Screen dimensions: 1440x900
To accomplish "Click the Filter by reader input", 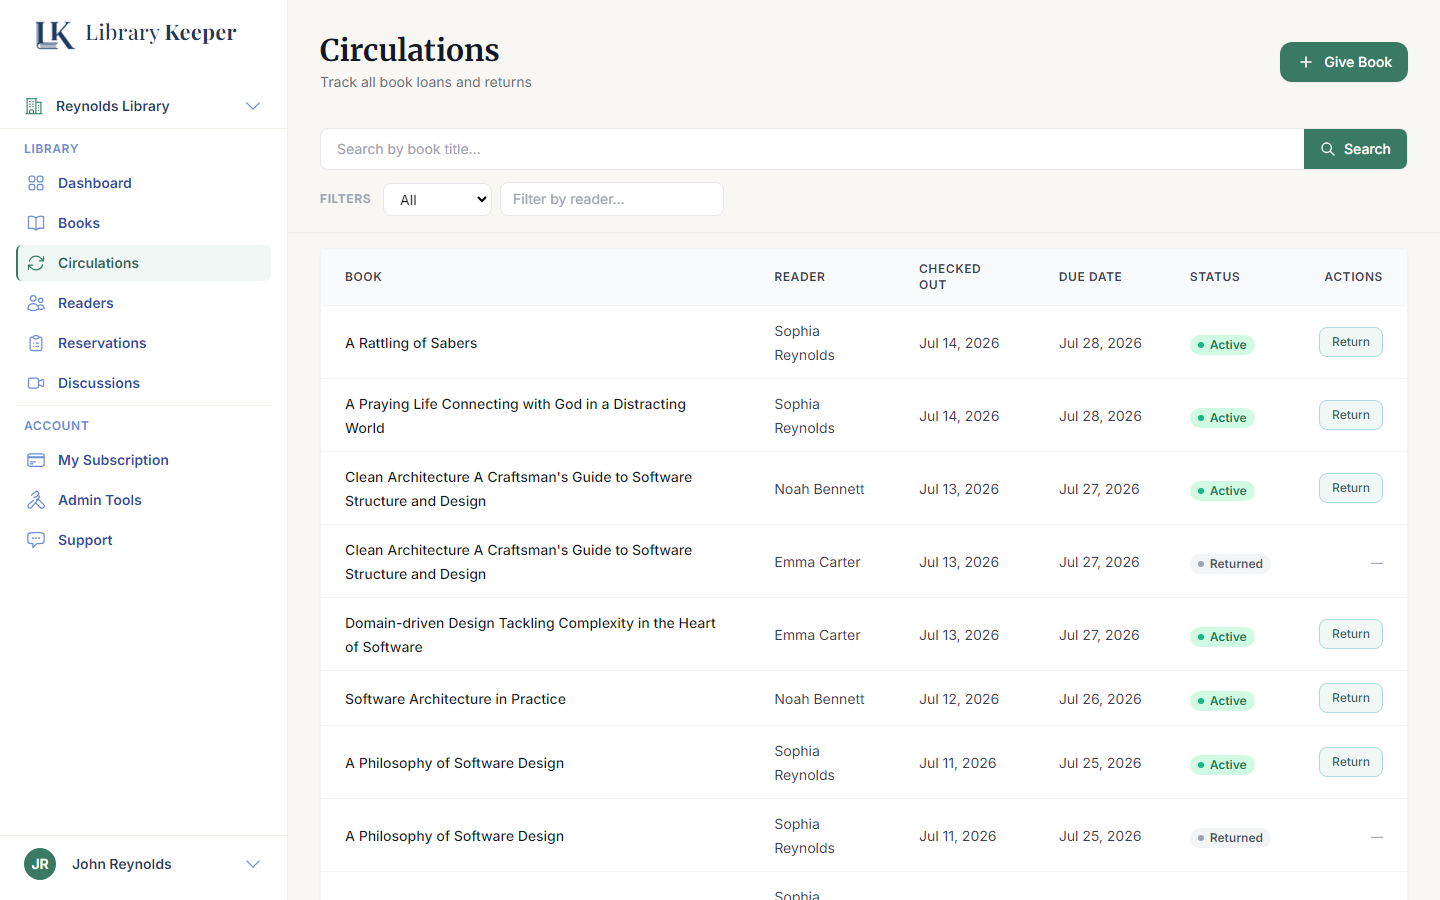I will [x=612, y=199].
